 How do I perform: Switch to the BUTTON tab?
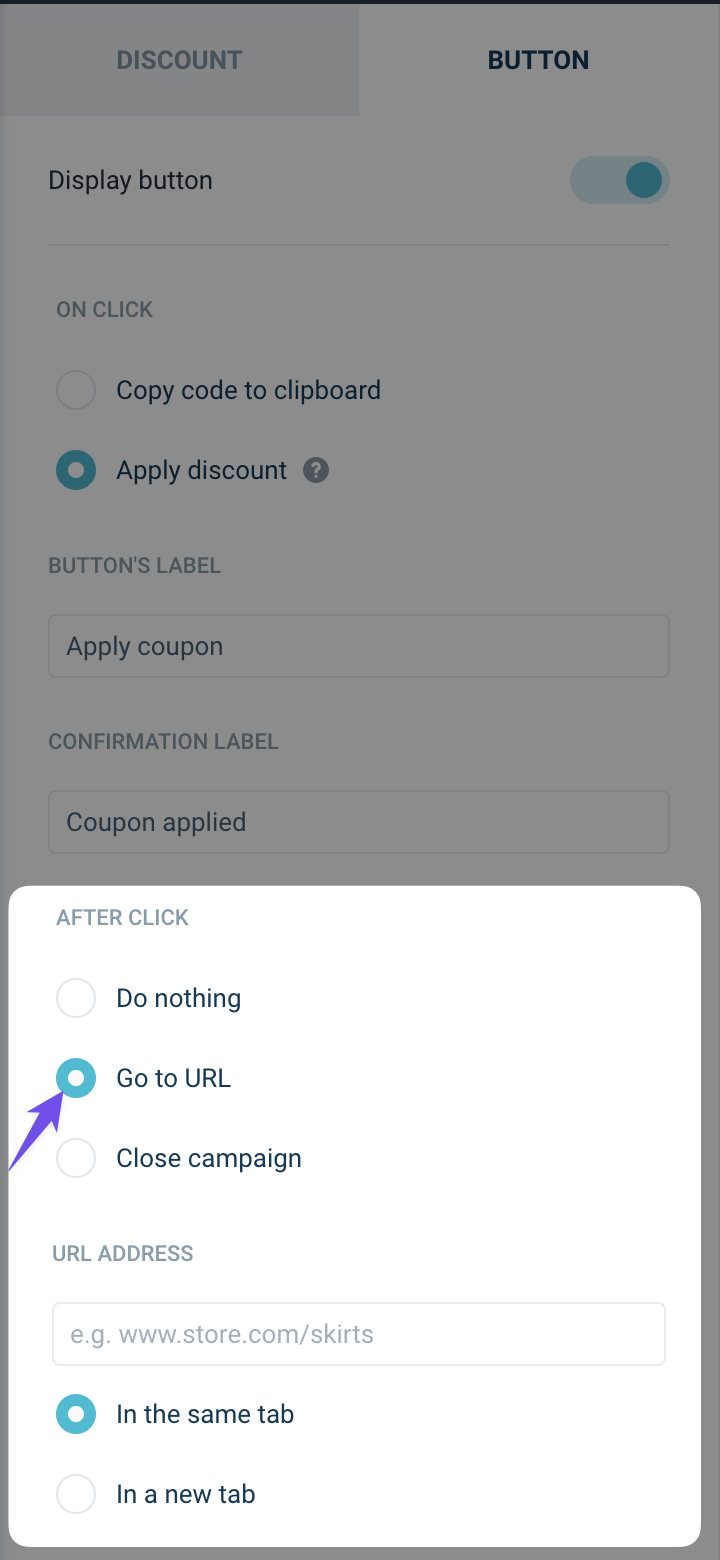(x=539, y=60)
